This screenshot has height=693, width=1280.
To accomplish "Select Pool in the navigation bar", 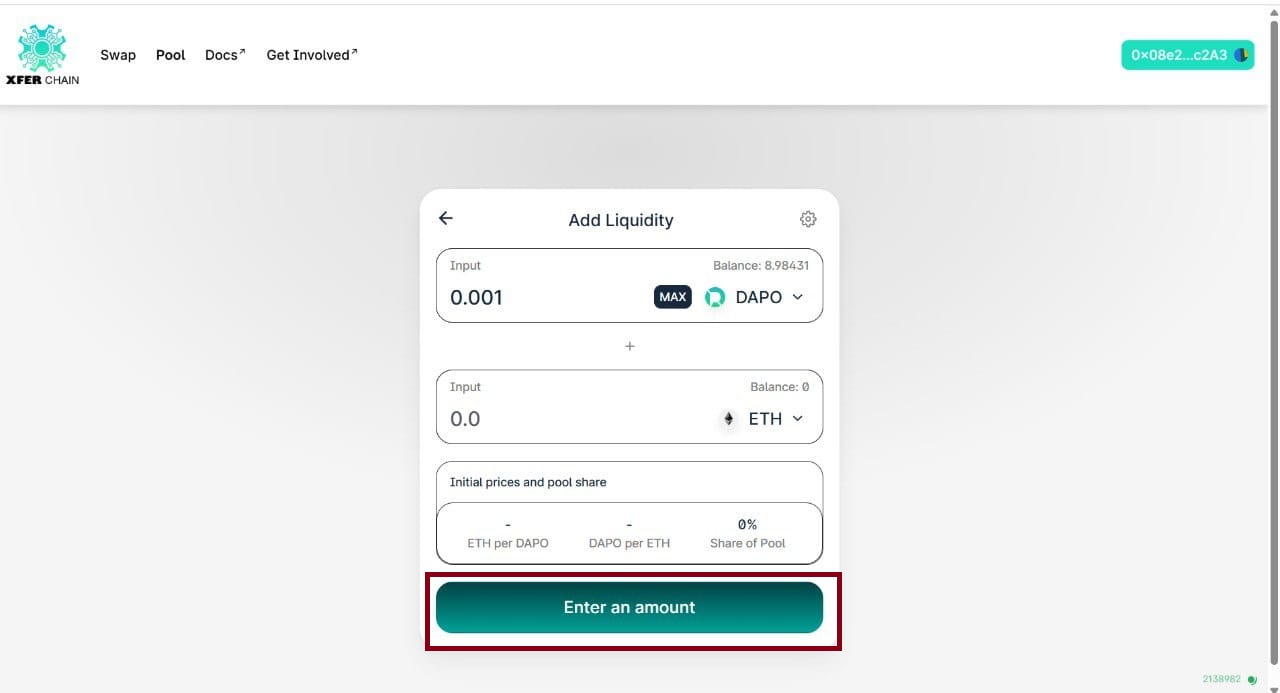I will (x=170, y=55).
